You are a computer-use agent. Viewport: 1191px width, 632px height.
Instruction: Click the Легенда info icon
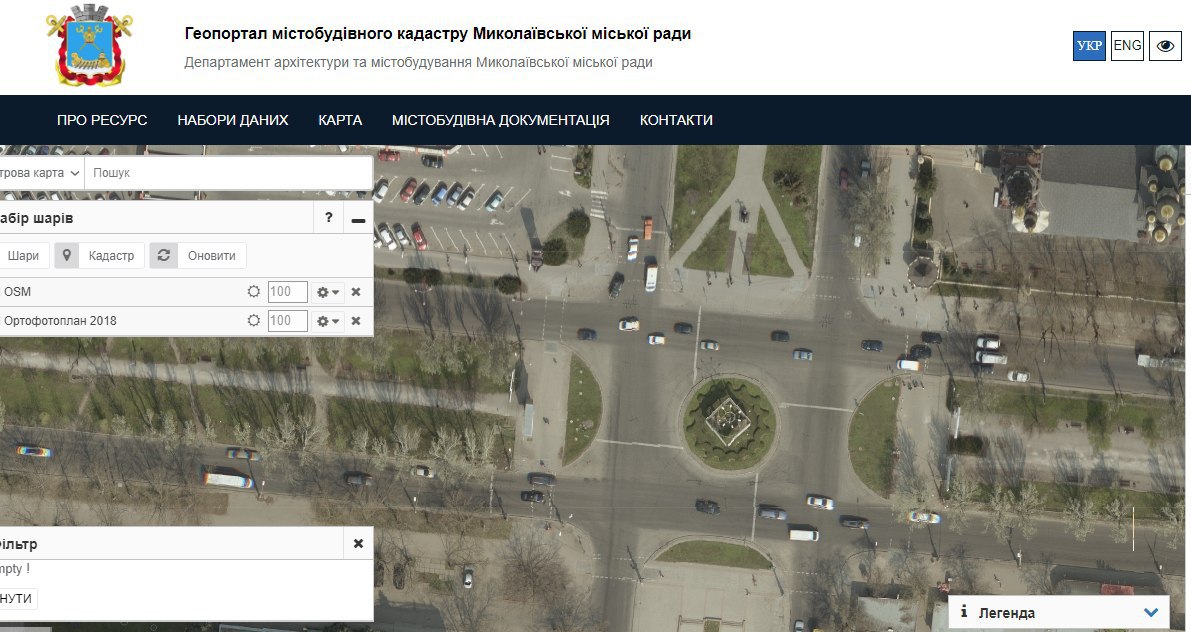[x=964, y=611]
